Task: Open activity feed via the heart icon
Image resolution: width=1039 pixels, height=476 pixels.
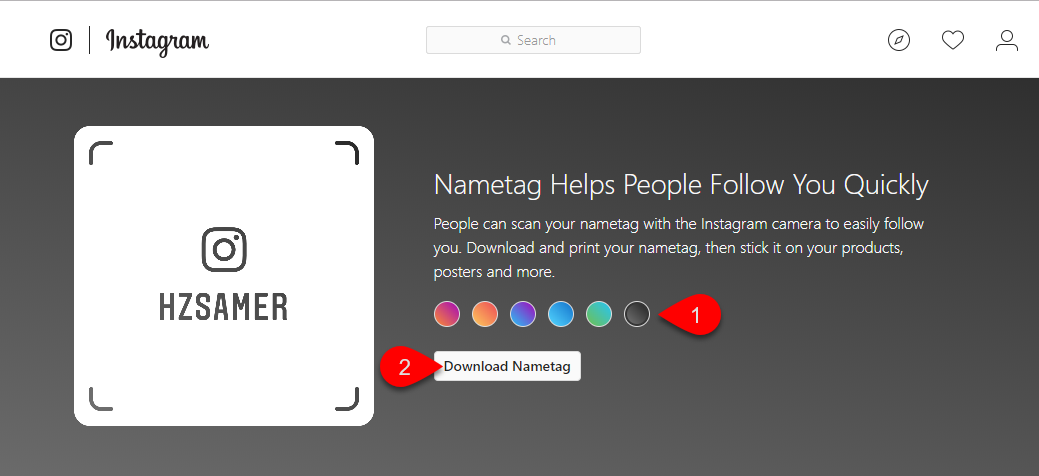Action: click(x=953, y=40)
